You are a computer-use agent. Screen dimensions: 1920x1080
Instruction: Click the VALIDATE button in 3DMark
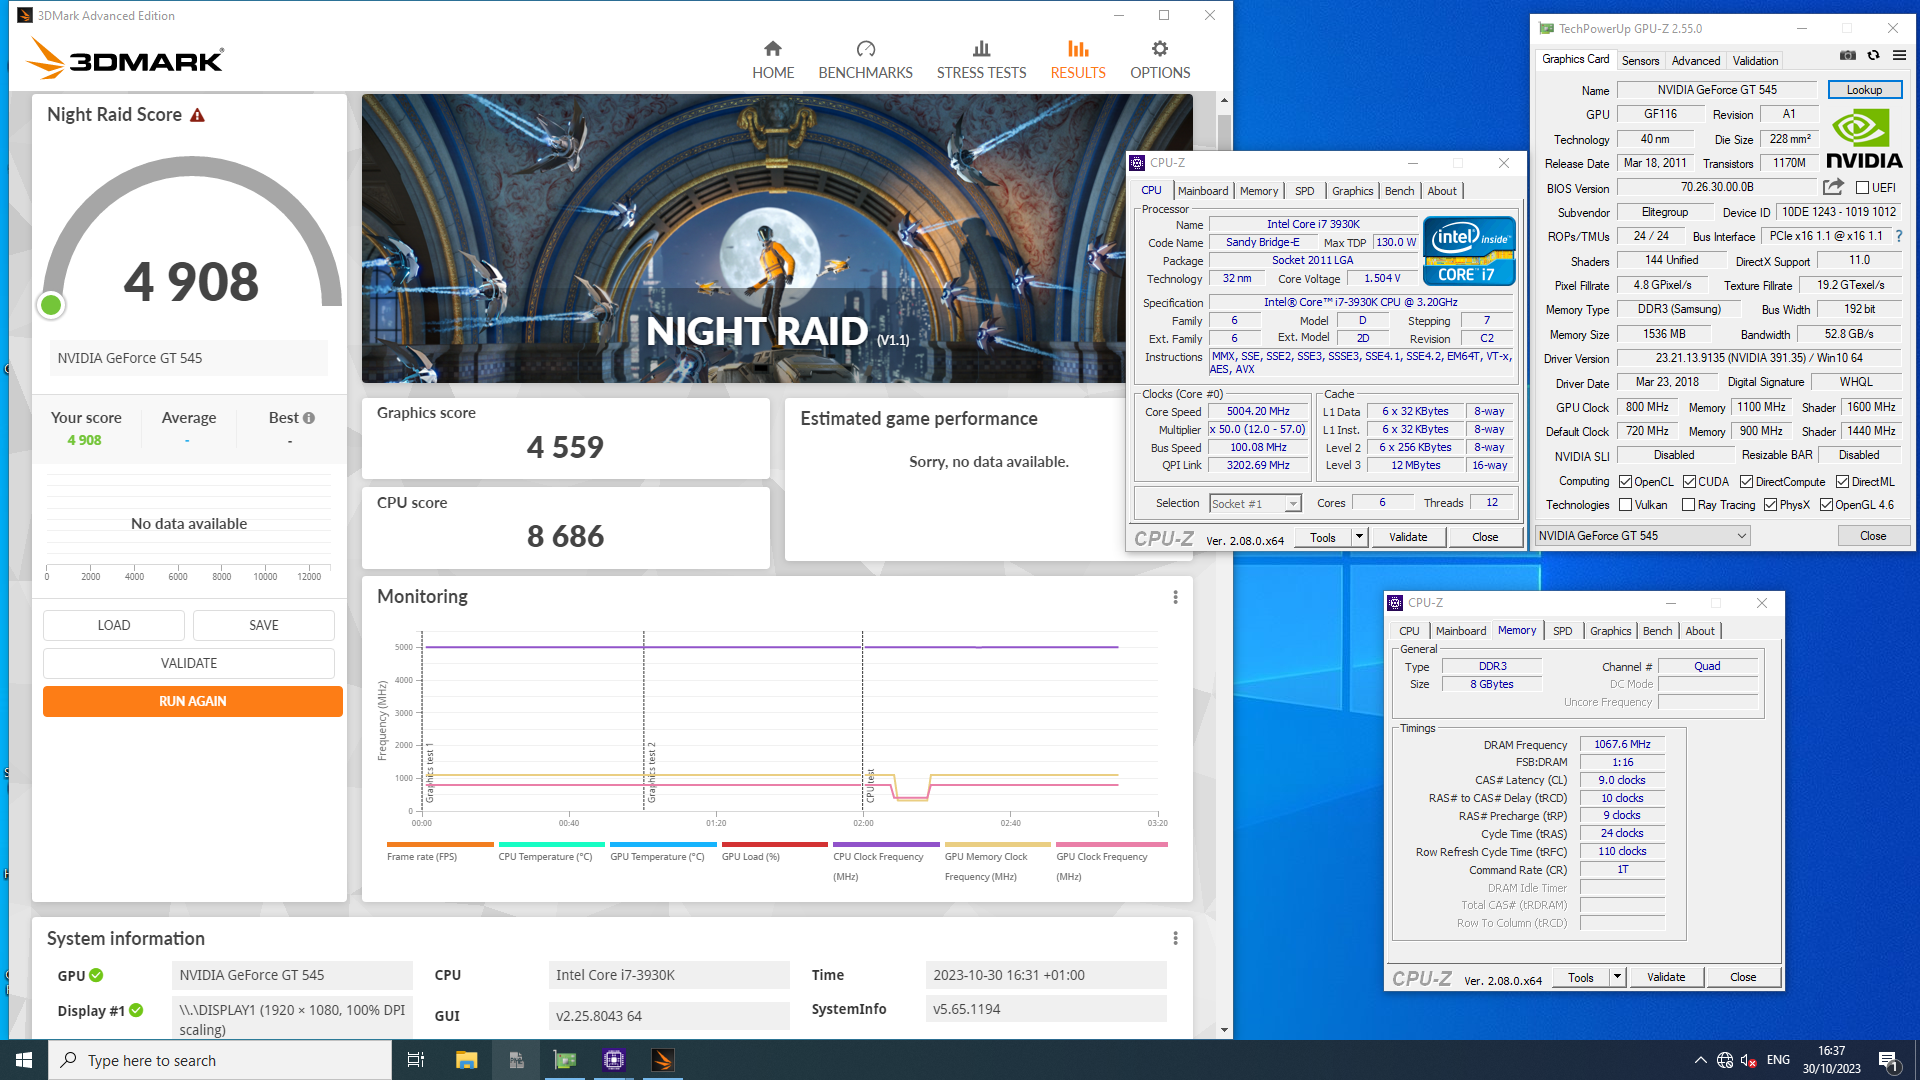(189, 663)
